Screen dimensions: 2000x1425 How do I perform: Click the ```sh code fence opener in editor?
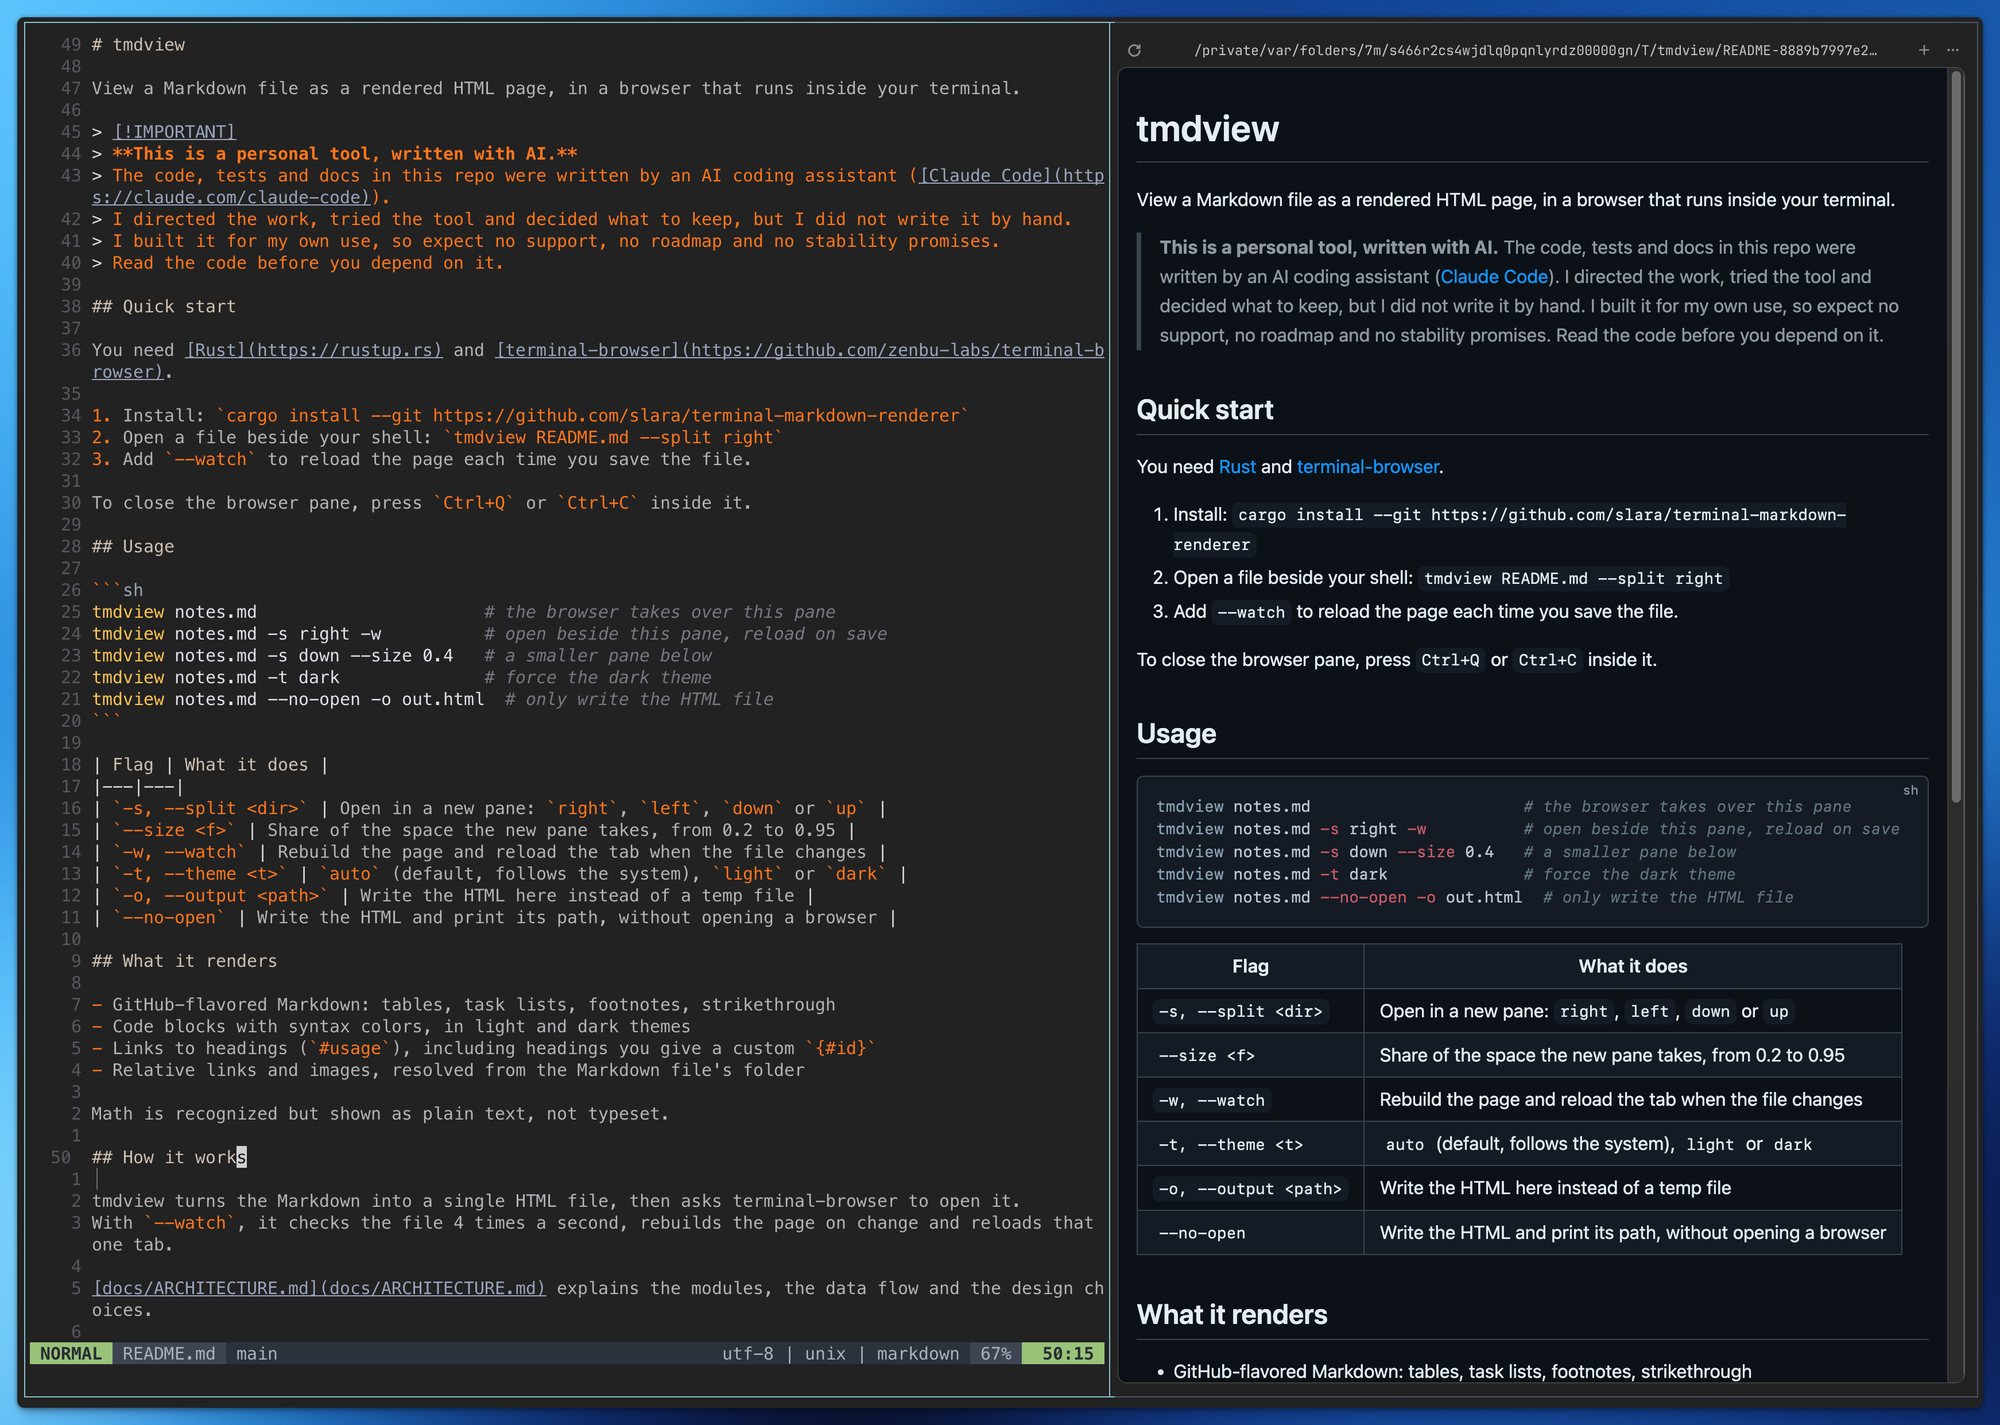[x=118, y=590]
